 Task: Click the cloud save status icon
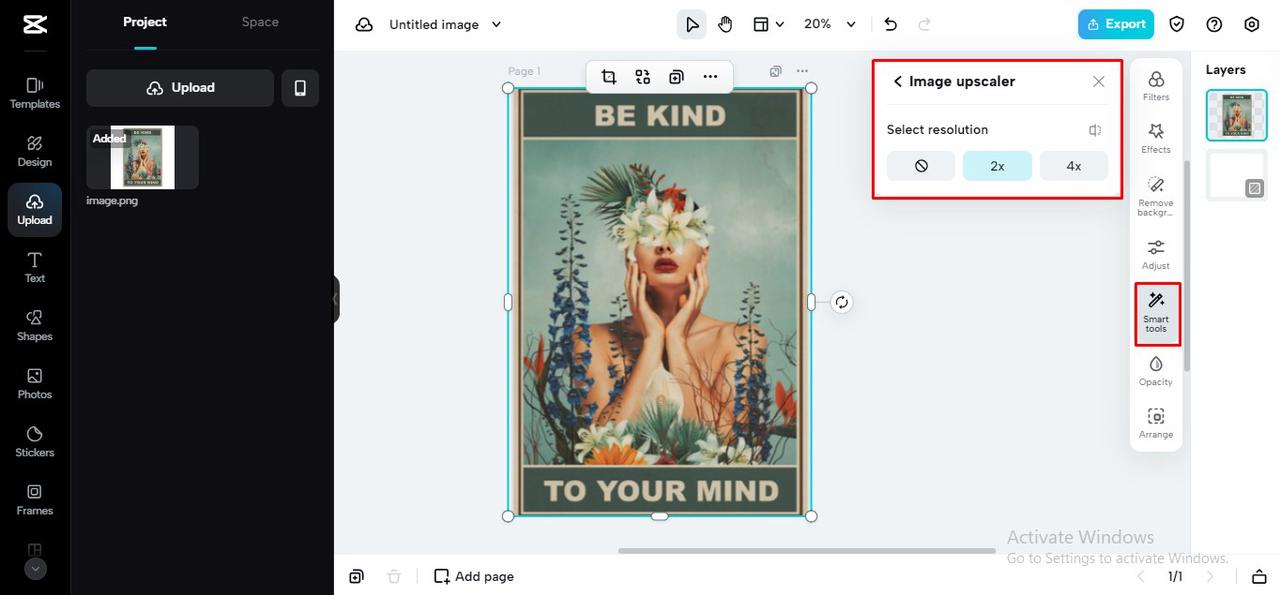364,24
